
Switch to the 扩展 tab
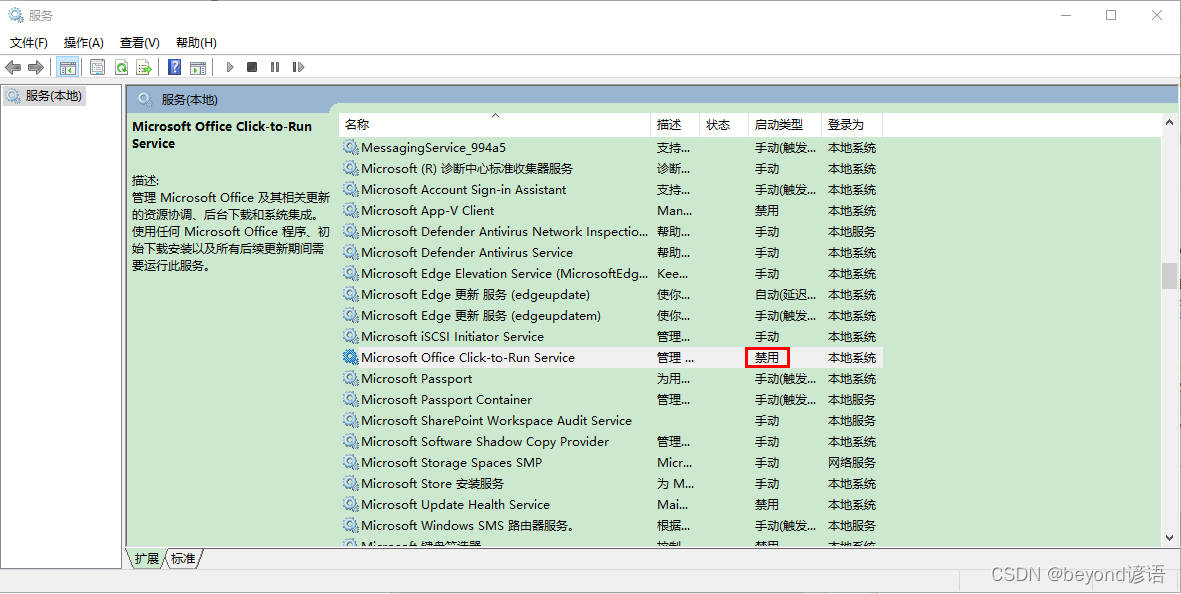(x=147, y=558)
